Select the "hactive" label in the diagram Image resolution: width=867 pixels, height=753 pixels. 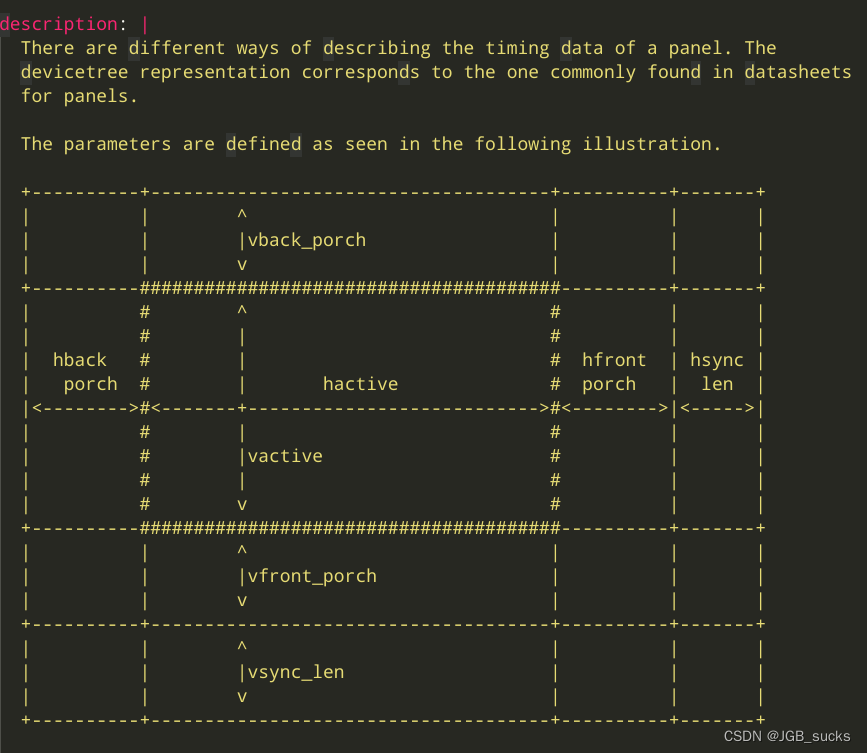tap(360, 384)
